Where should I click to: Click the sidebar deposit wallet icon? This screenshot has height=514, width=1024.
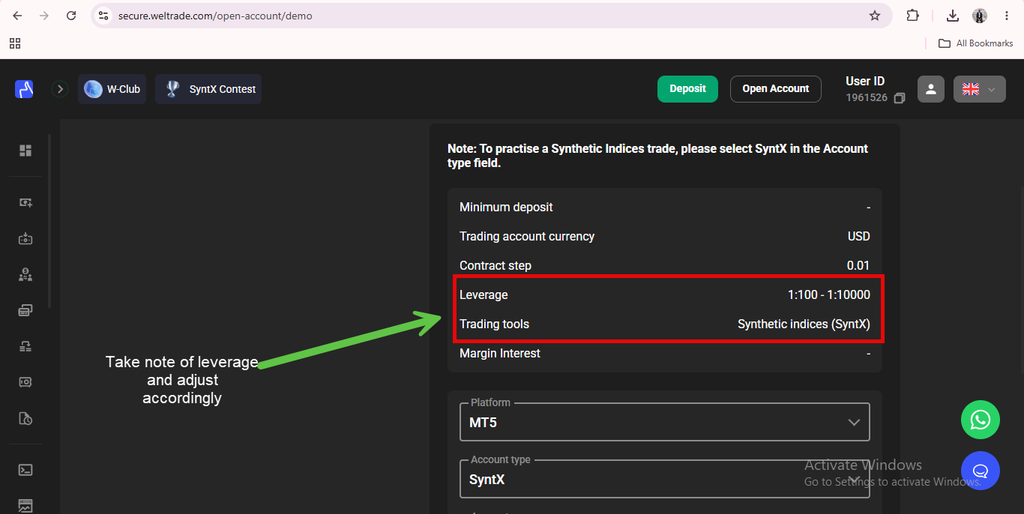pyautogui.click(x=25, y=238)
